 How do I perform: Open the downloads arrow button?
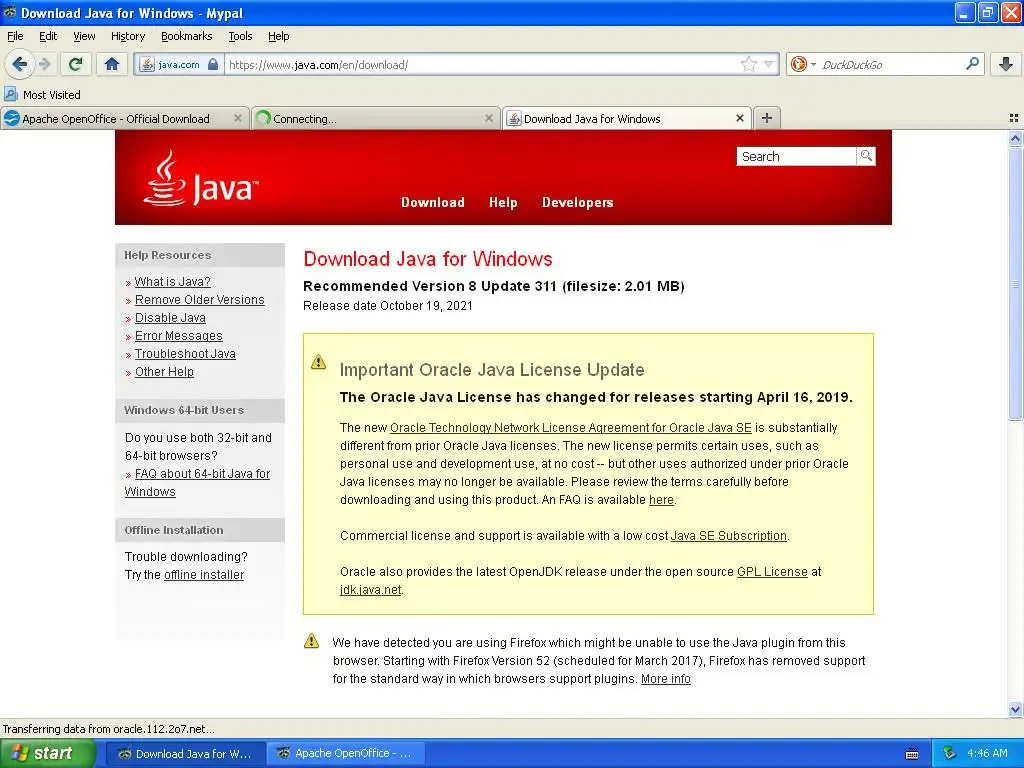(1006, 64)
